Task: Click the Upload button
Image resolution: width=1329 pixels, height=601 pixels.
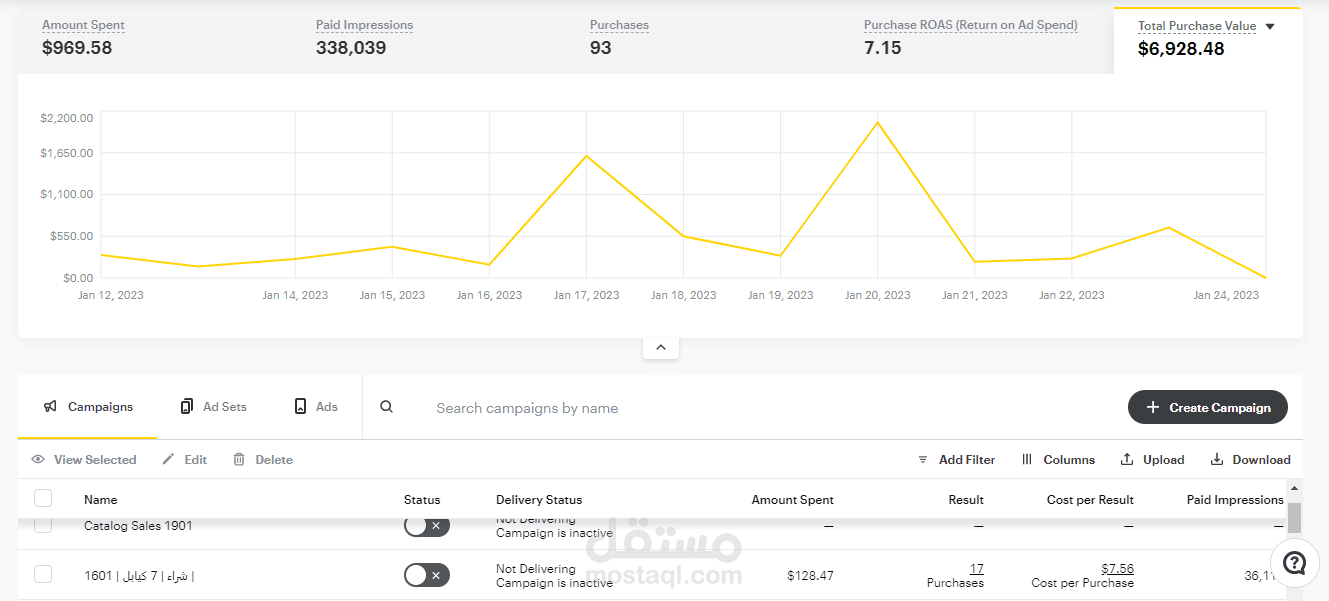Action: (1152, 460)
